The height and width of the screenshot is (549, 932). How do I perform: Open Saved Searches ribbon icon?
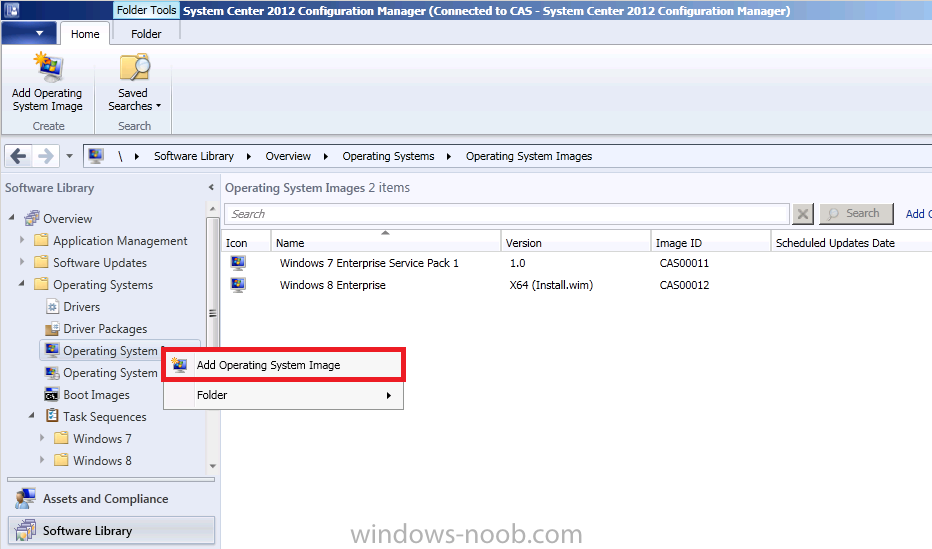pyautogui.click(x=135, y=67)
